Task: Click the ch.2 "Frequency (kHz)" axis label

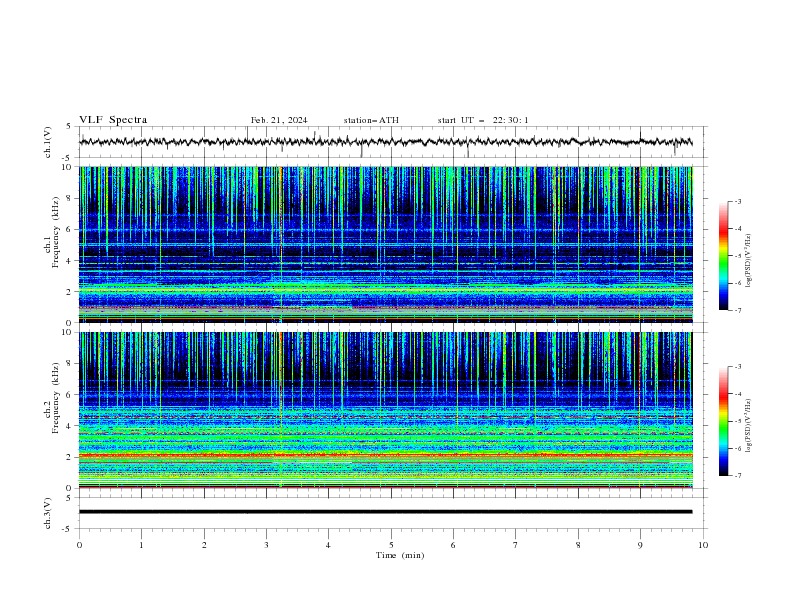Action: 55,398
